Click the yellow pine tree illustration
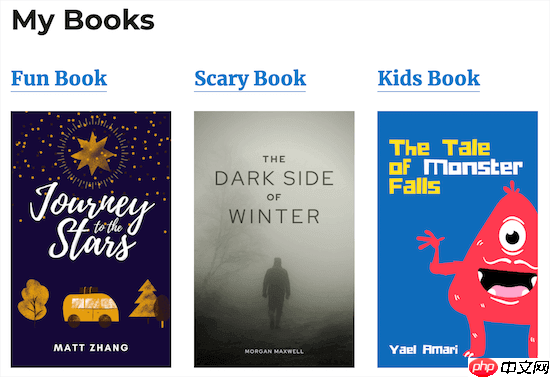This screenshot has width=550, height=377. pyautogui.click(x=144, y=299)
